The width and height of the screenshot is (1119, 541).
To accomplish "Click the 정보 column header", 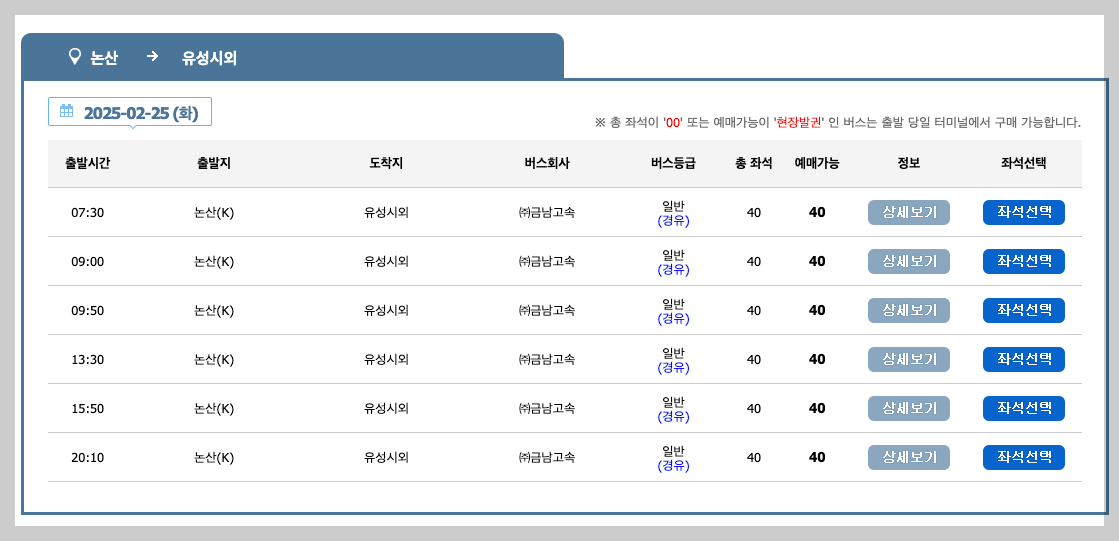I will pyautogui.click(x=908, y=163).
